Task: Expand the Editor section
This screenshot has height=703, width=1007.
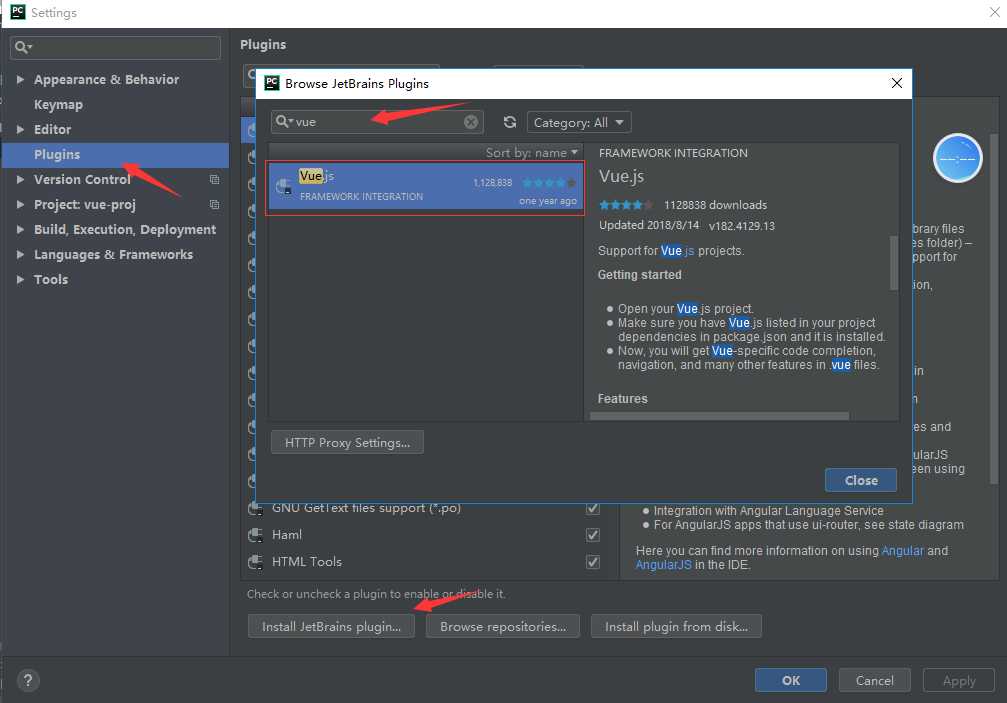Action: pyautogui.click(x=20, y=130)
